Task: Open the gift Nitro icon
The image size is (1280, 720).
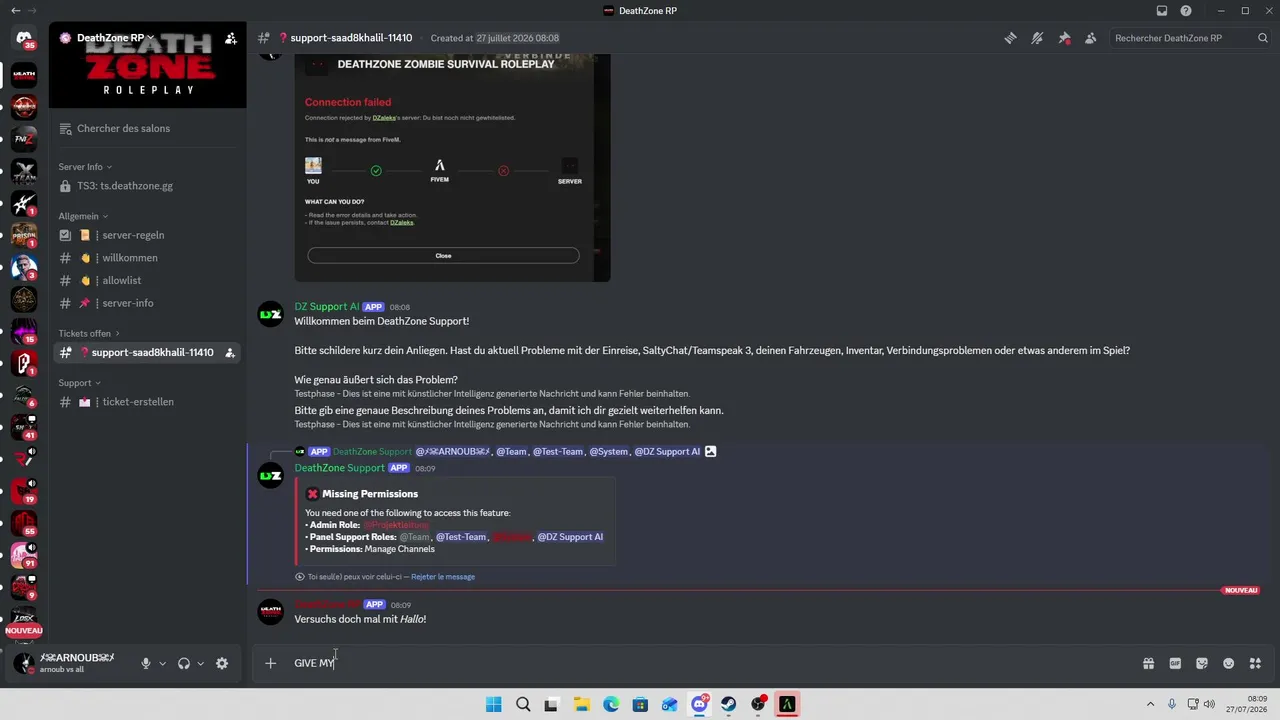Action: pos(1148,663)
